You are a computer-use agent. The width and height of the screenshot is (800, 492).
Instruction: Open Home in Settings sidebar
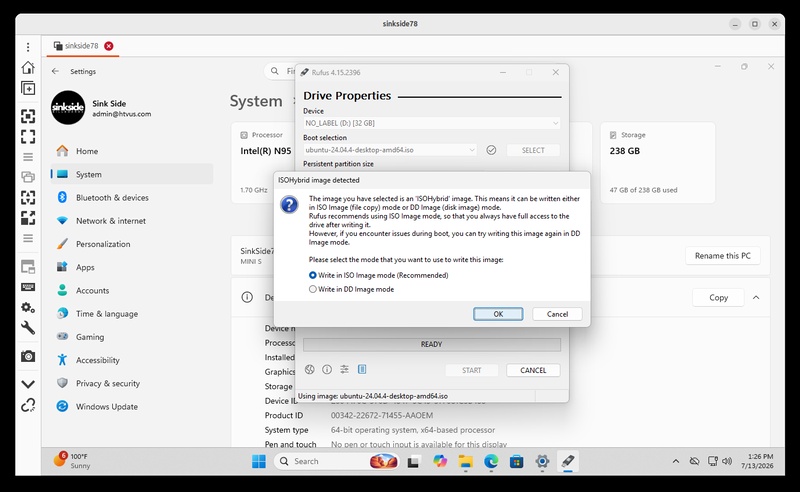(132, 151)
